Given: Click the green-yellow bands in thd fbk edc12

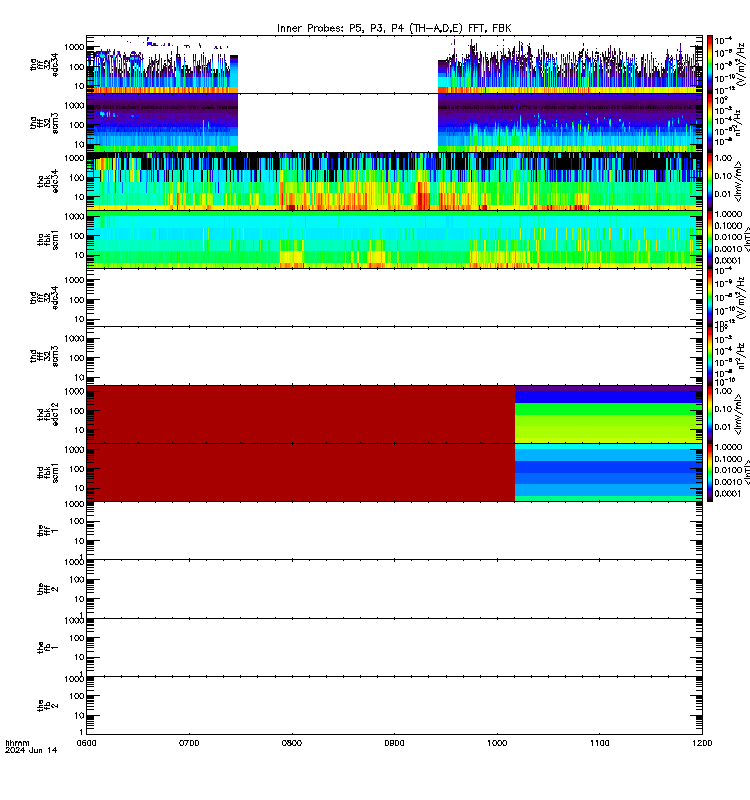Looking at the screenshot, I should [x=608, y=422].
